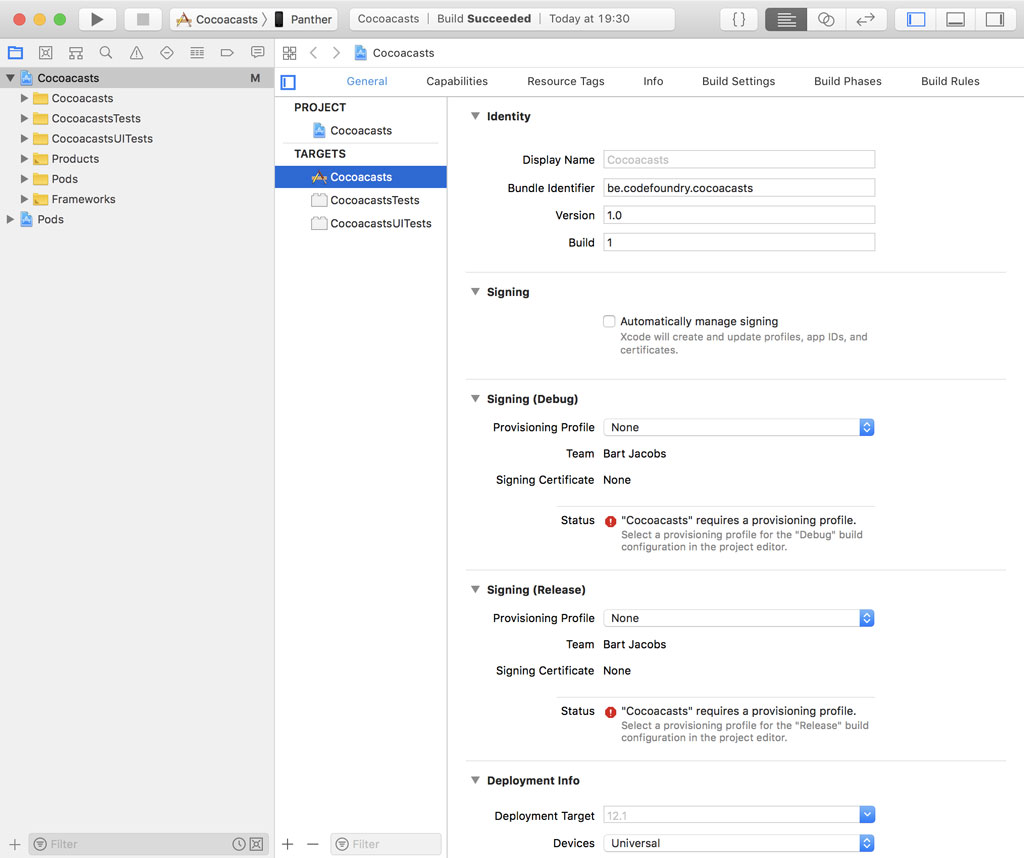1024x858 pixels.
Task: Click the Bundle Identifier text field
Action: [x=738, y=188]
